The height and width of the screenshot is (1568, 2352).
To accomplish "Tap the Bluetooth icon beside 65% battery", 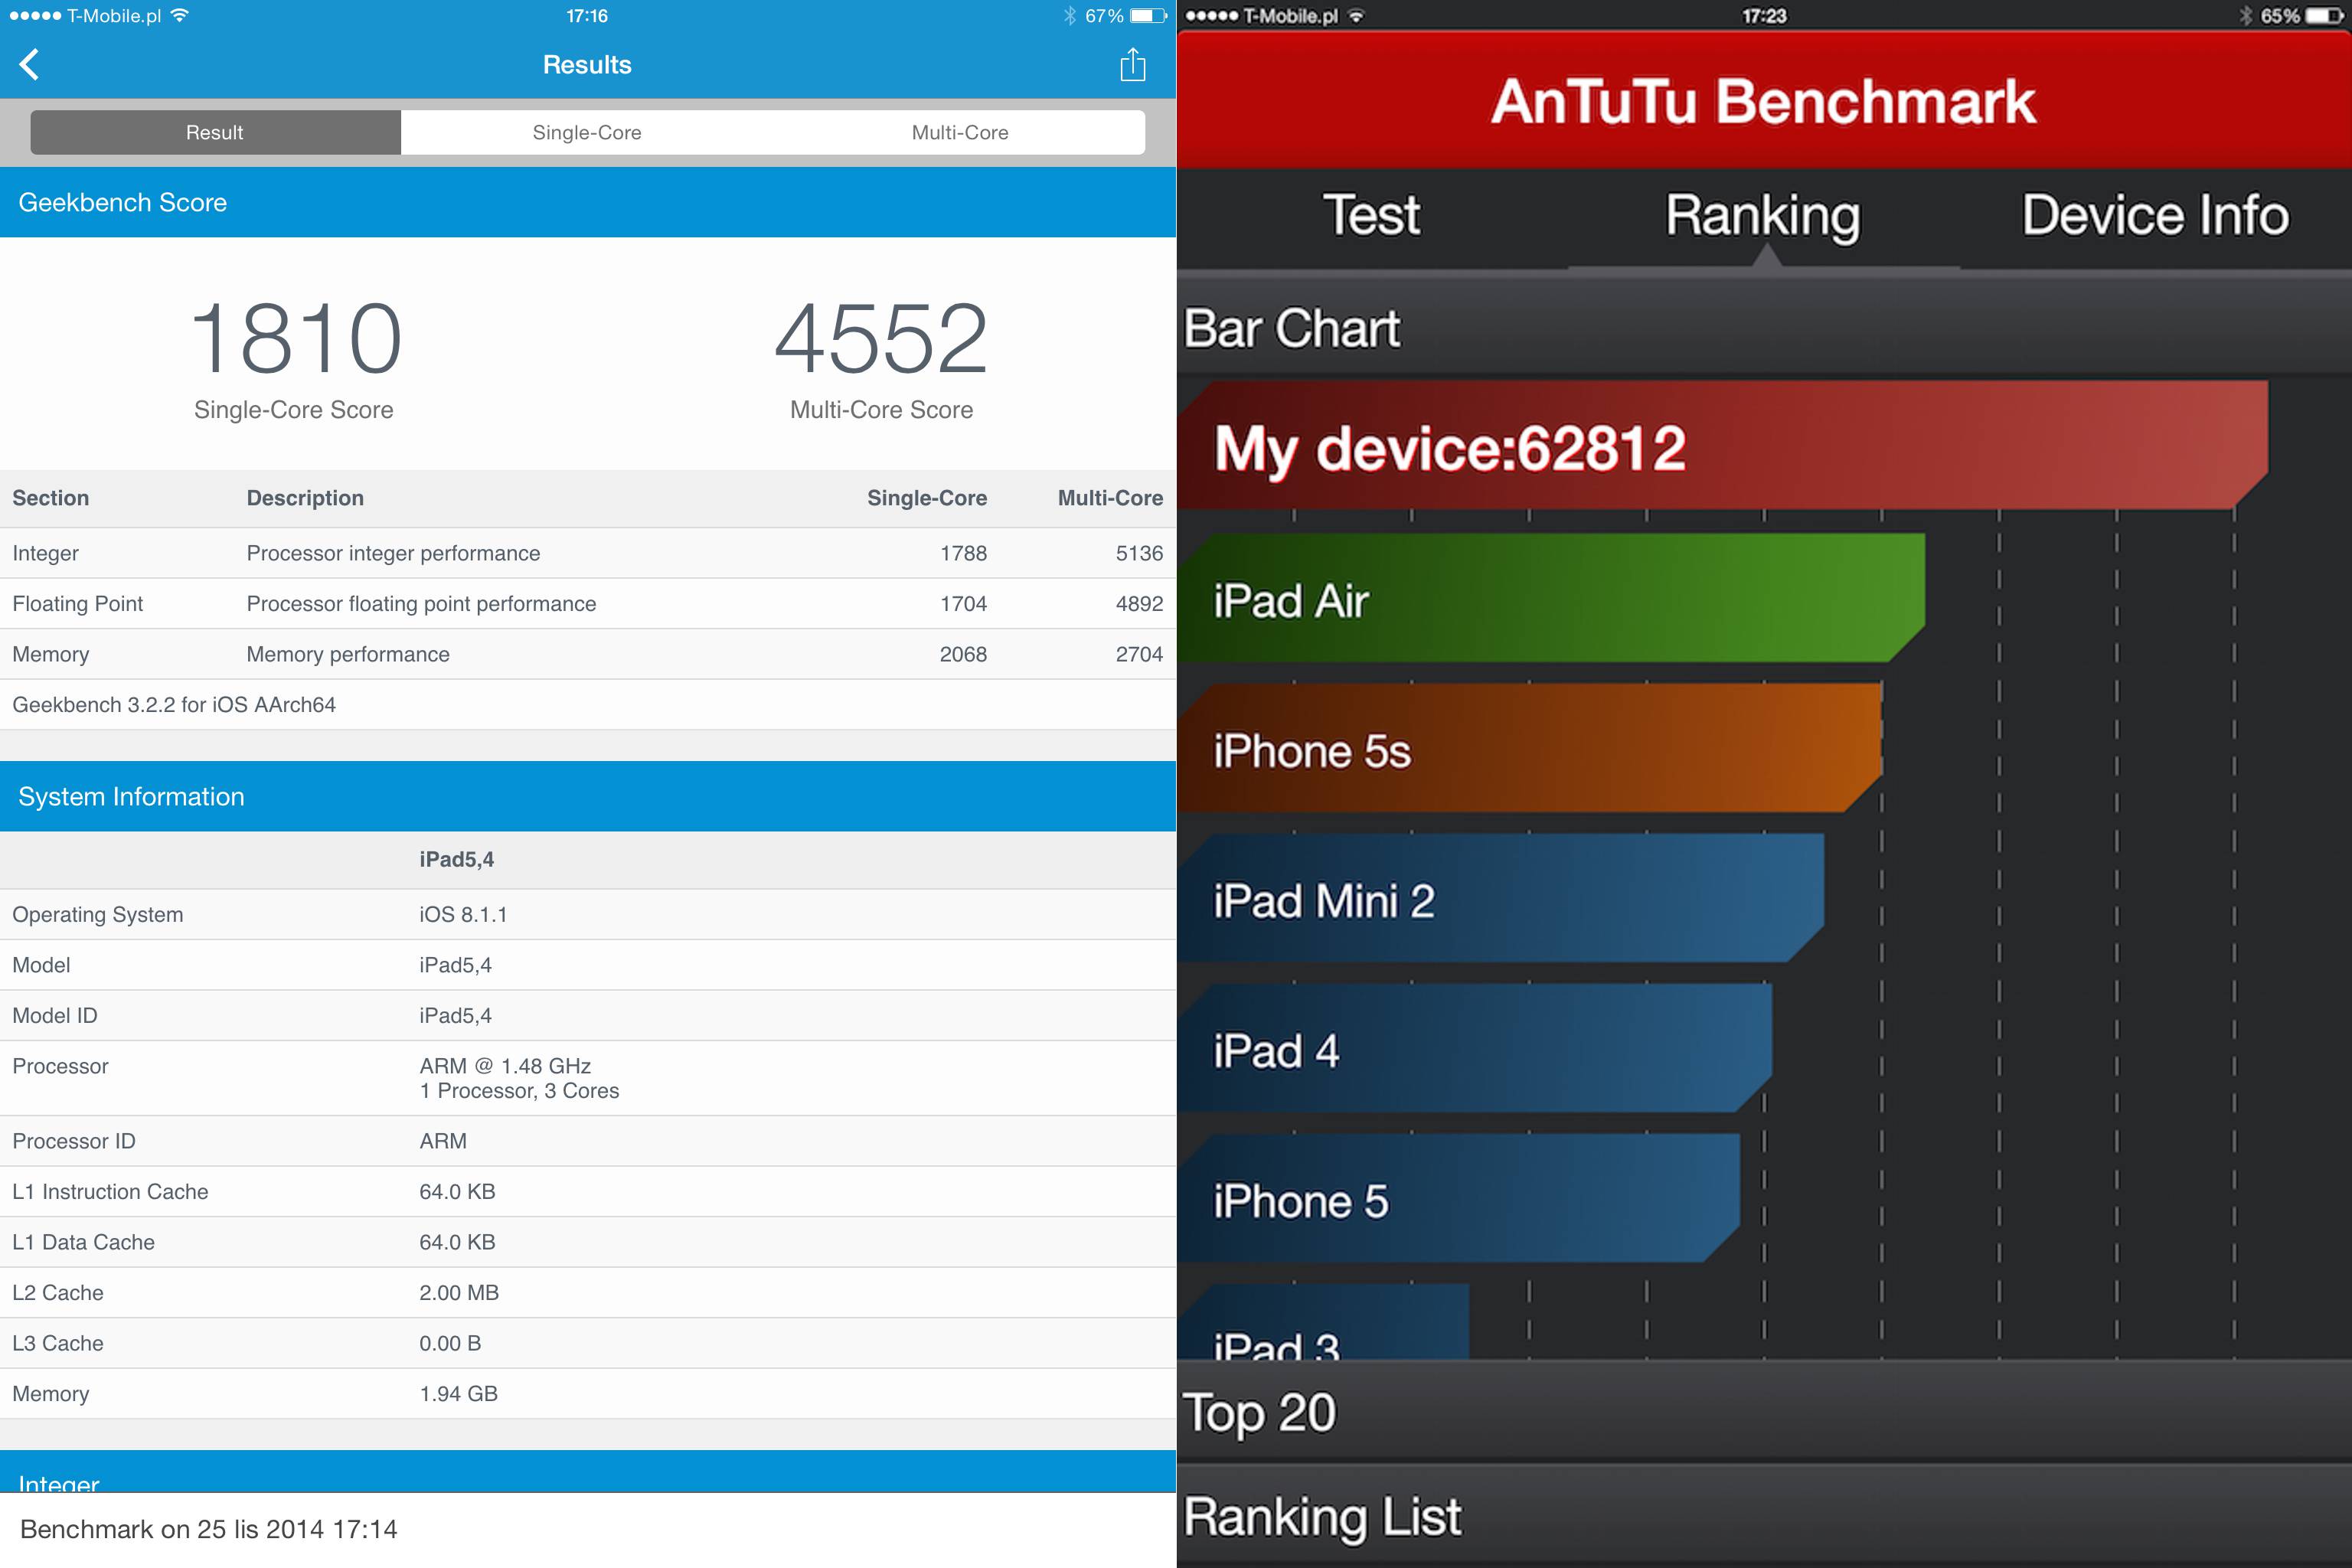I will point(2245,16).
